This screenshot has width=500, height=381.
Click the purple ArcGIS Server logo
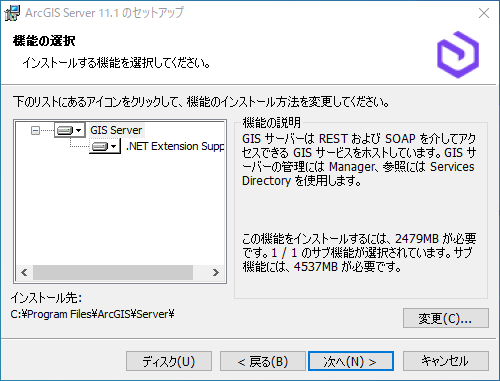point(458,55)
